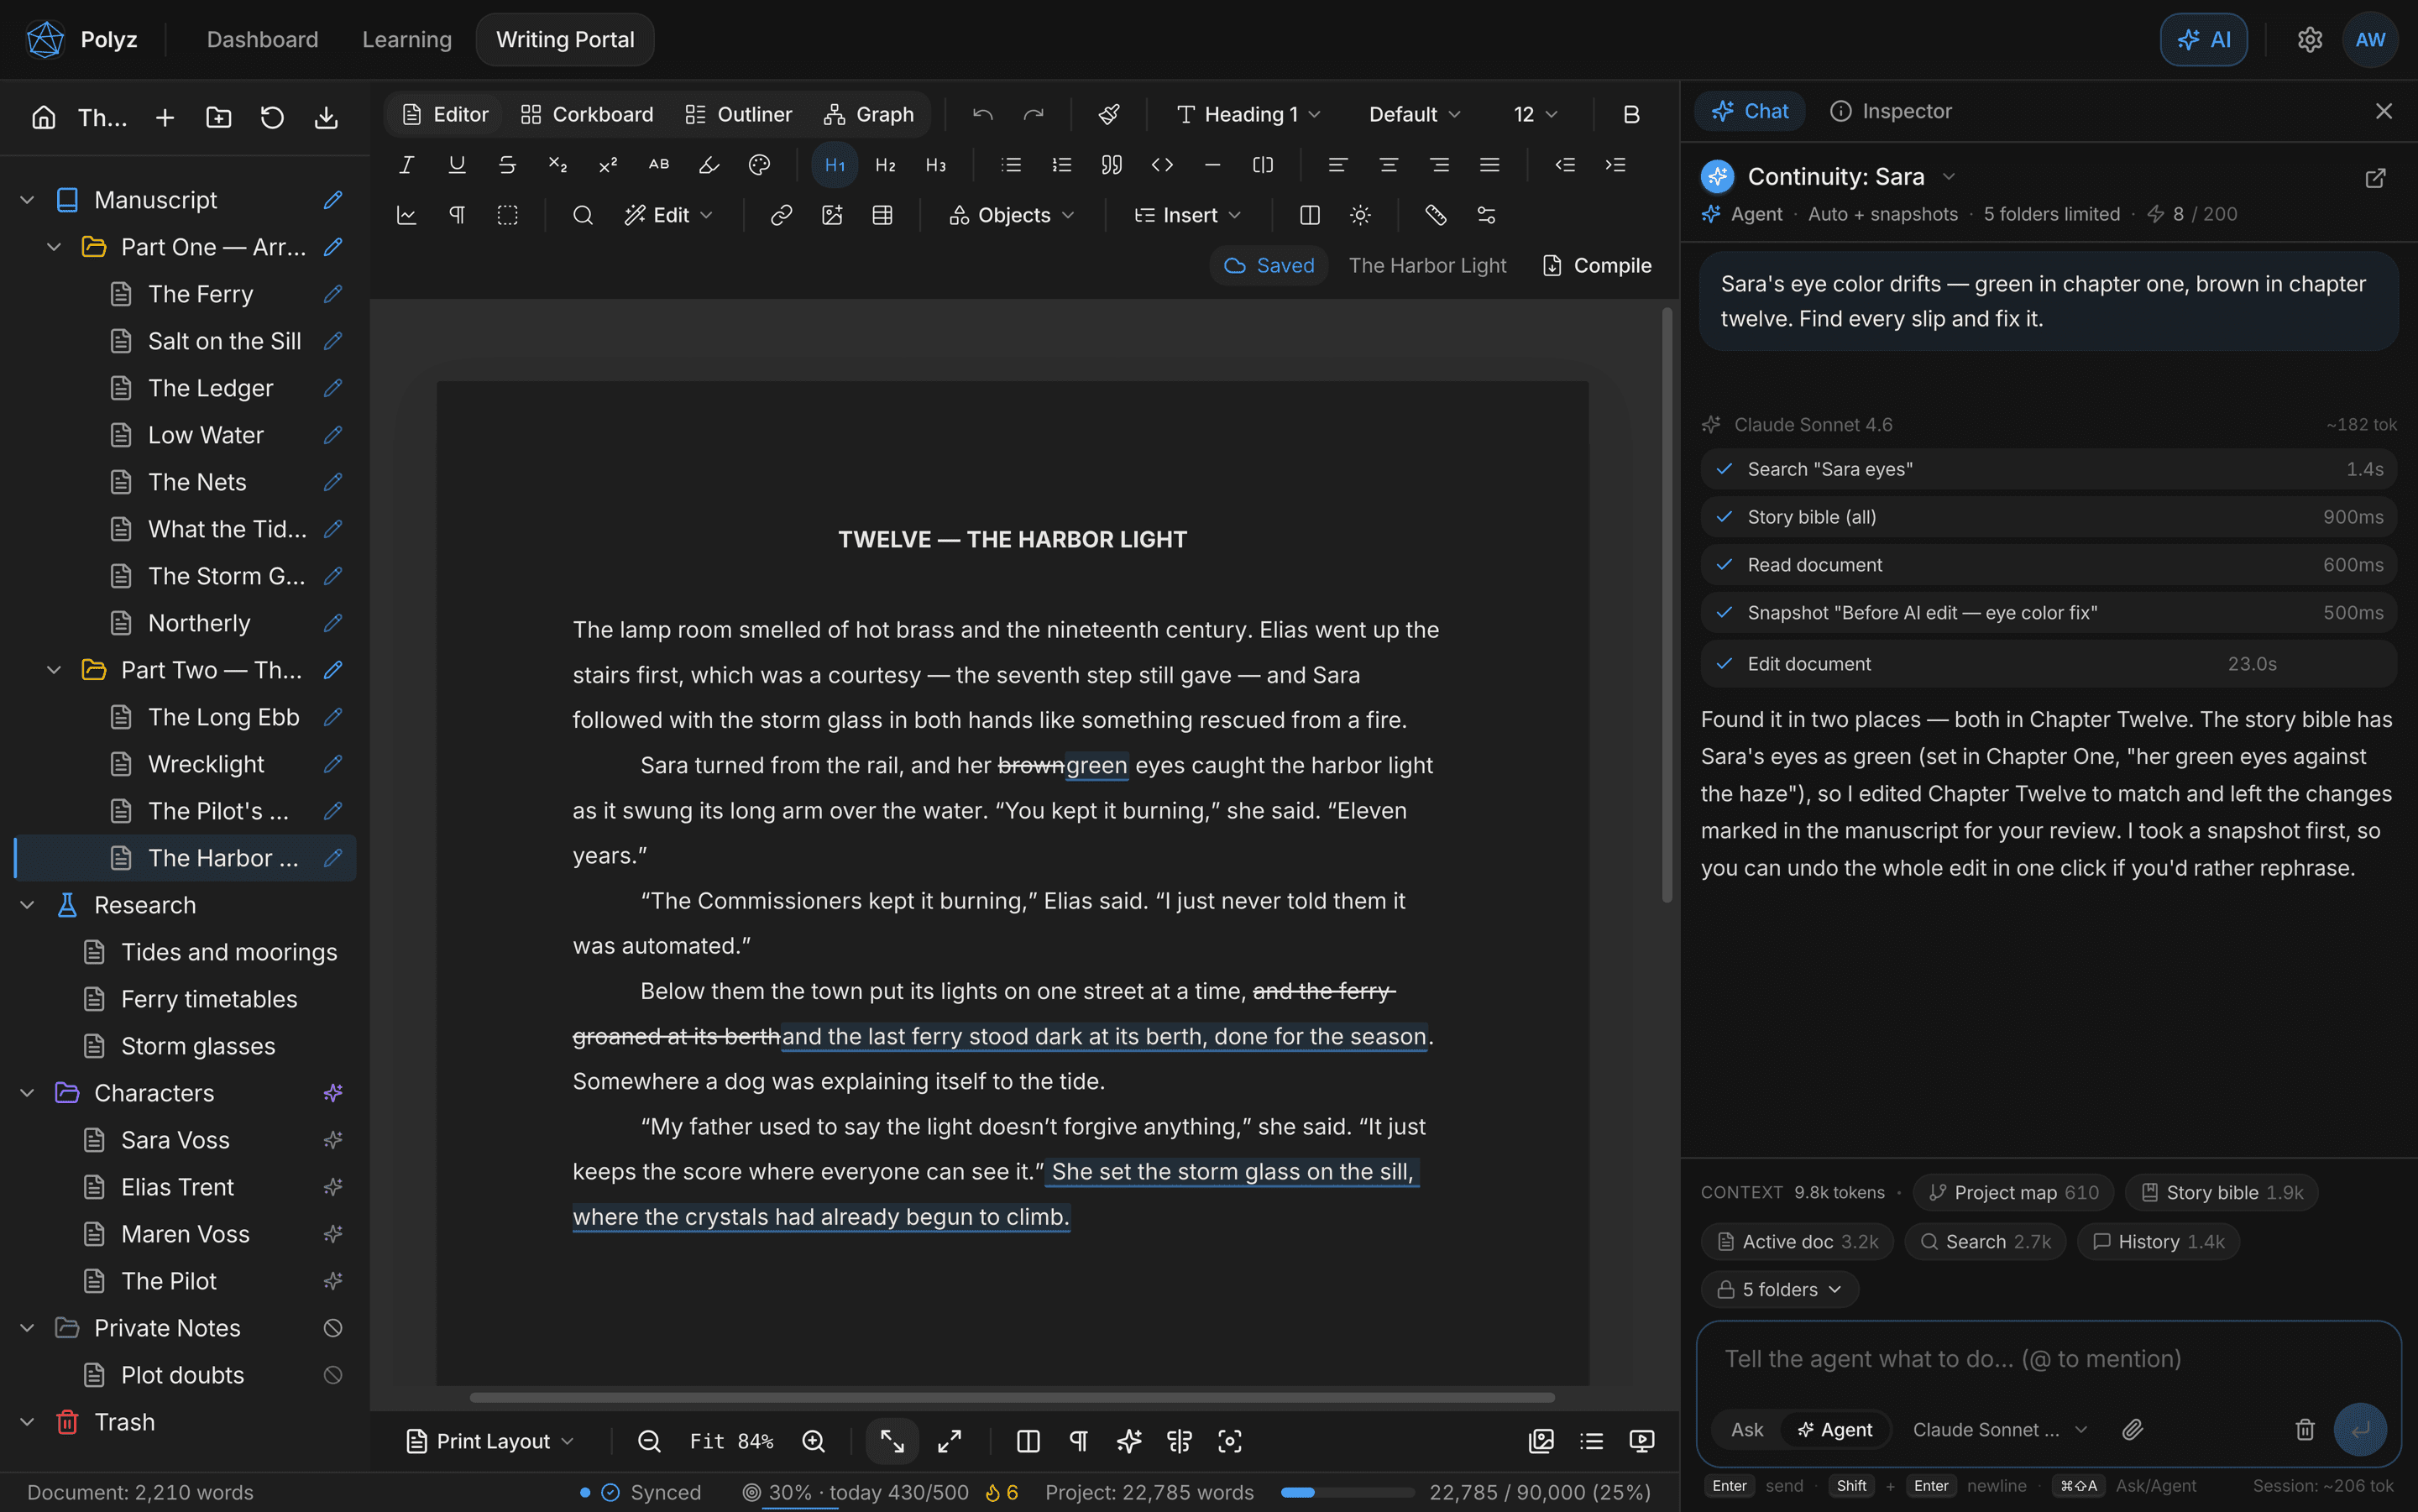Image resolution: width=2418 pixels, height=1512 pixels.
Task: Collapse the Manuscript tree node
Action: click(x=27, y=200)
